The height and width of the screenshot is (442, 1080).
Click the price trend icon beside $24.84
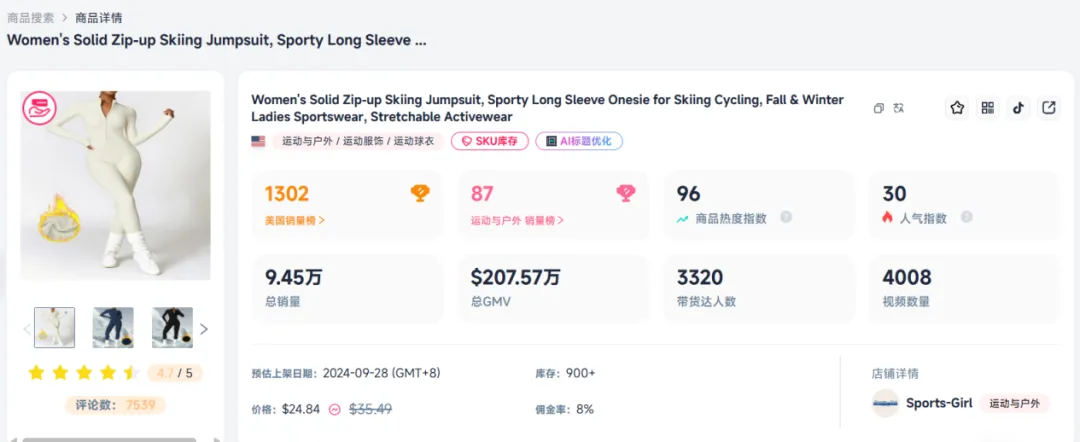point(335,409)
